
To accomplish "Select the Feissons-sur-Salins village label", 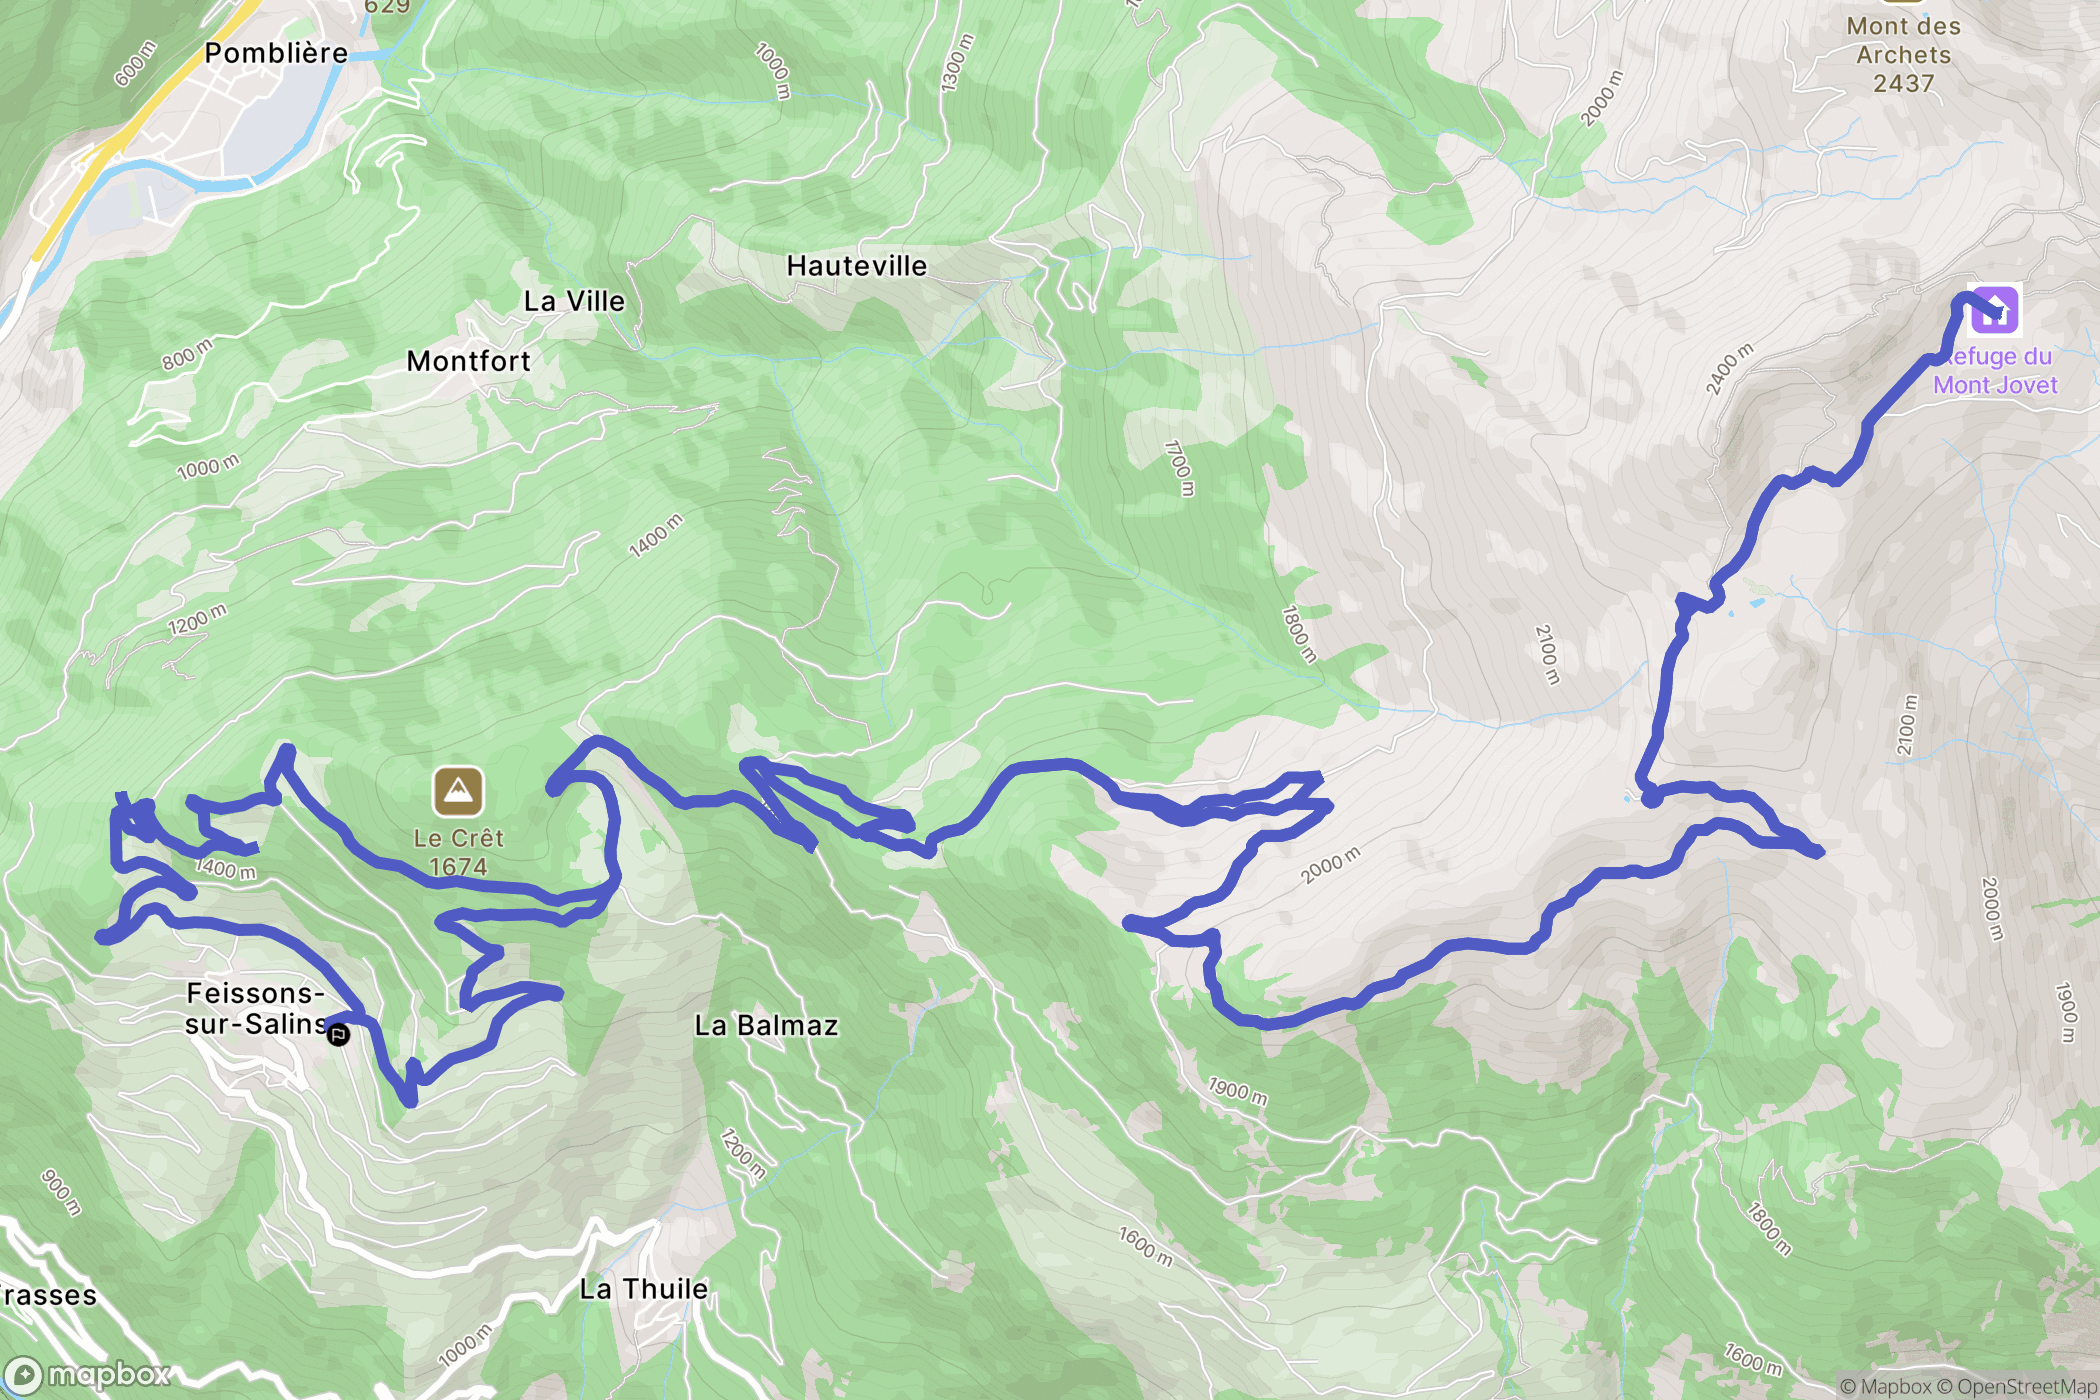I will 256,1008.
